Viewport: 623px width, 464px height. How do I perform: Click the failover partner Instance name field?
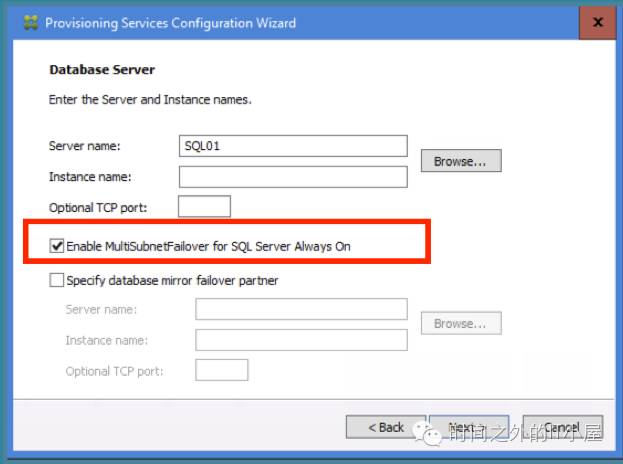(301, 340)
